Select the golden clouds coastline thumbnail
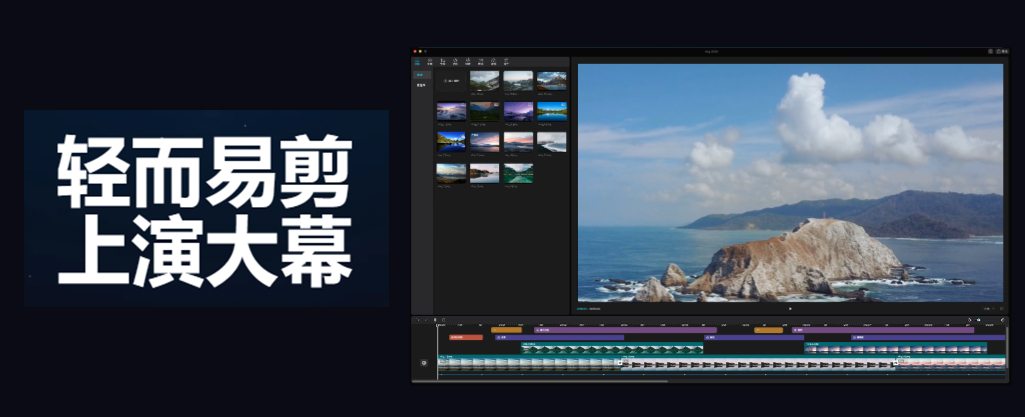Image resolution: width=1025 pixels, height=417 pixels. click(452, 173)
